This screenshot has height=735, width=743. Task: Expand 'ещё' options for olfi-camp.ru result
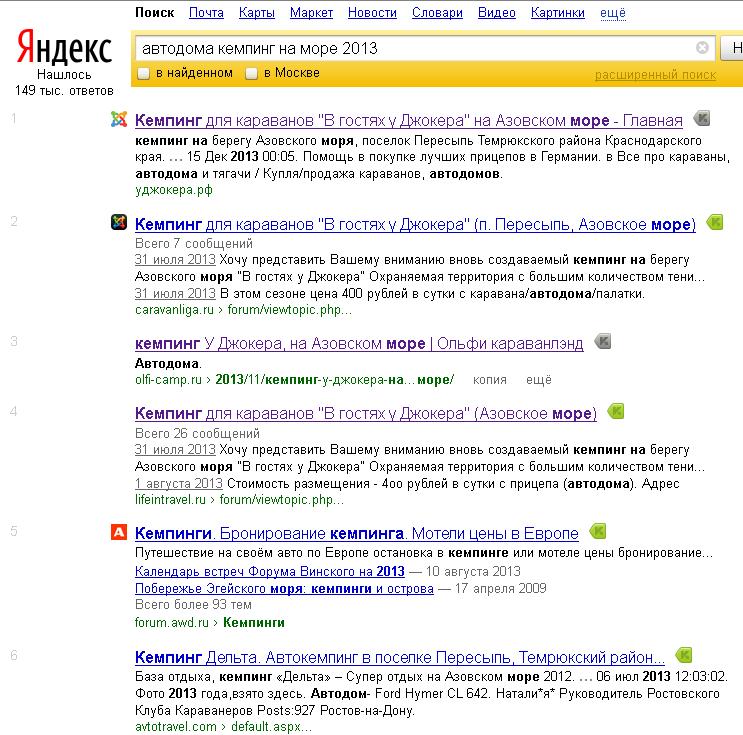pos(539,380)
